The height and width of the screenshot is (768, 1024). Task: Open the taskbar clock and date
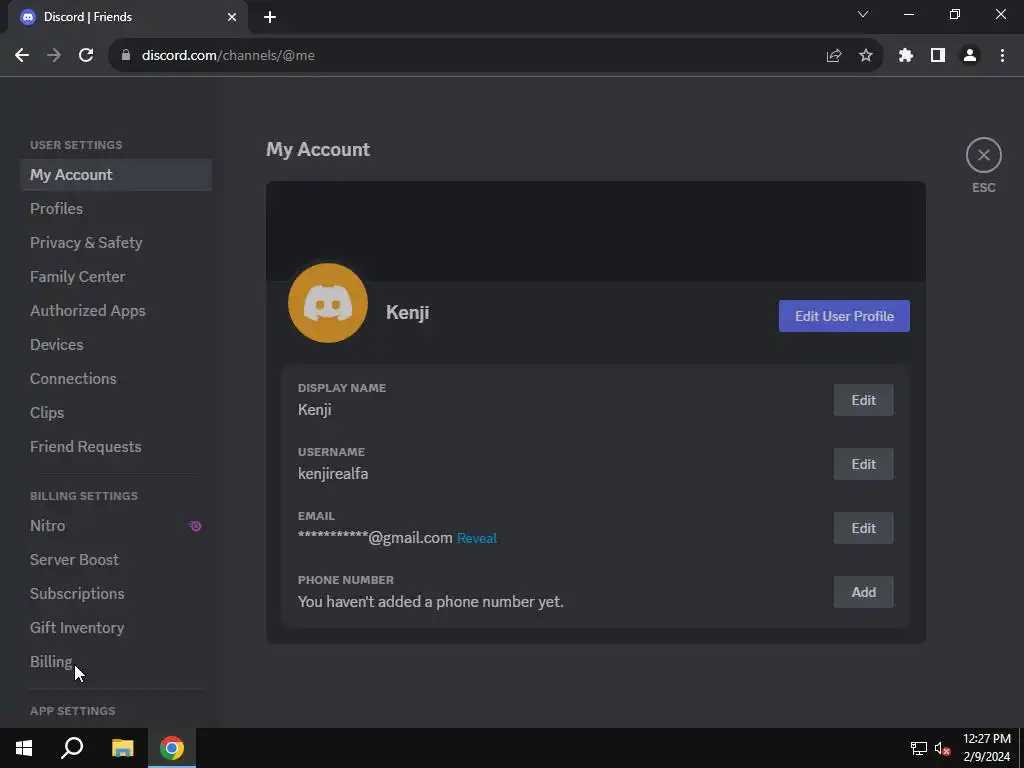987,748
